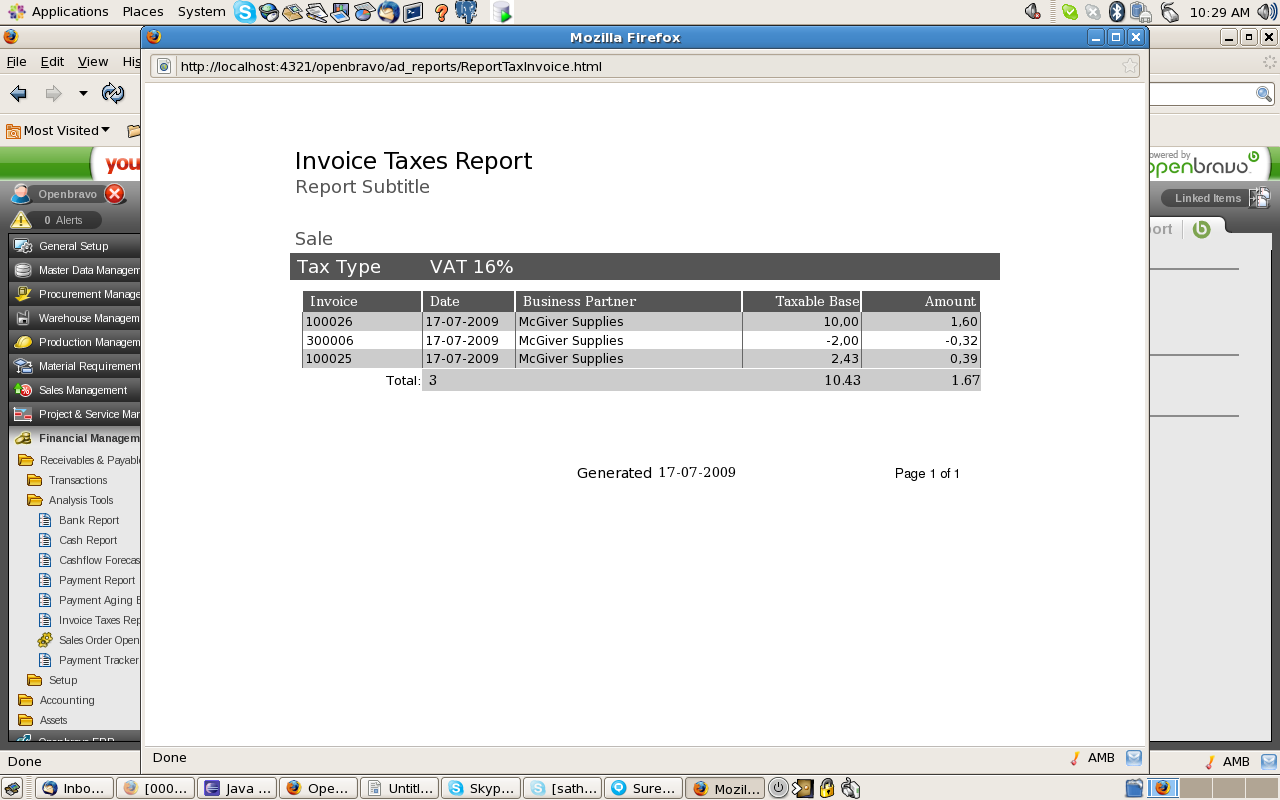
Task: Click invoice number 100026 in the report
Action: click(x=329, y=322)
